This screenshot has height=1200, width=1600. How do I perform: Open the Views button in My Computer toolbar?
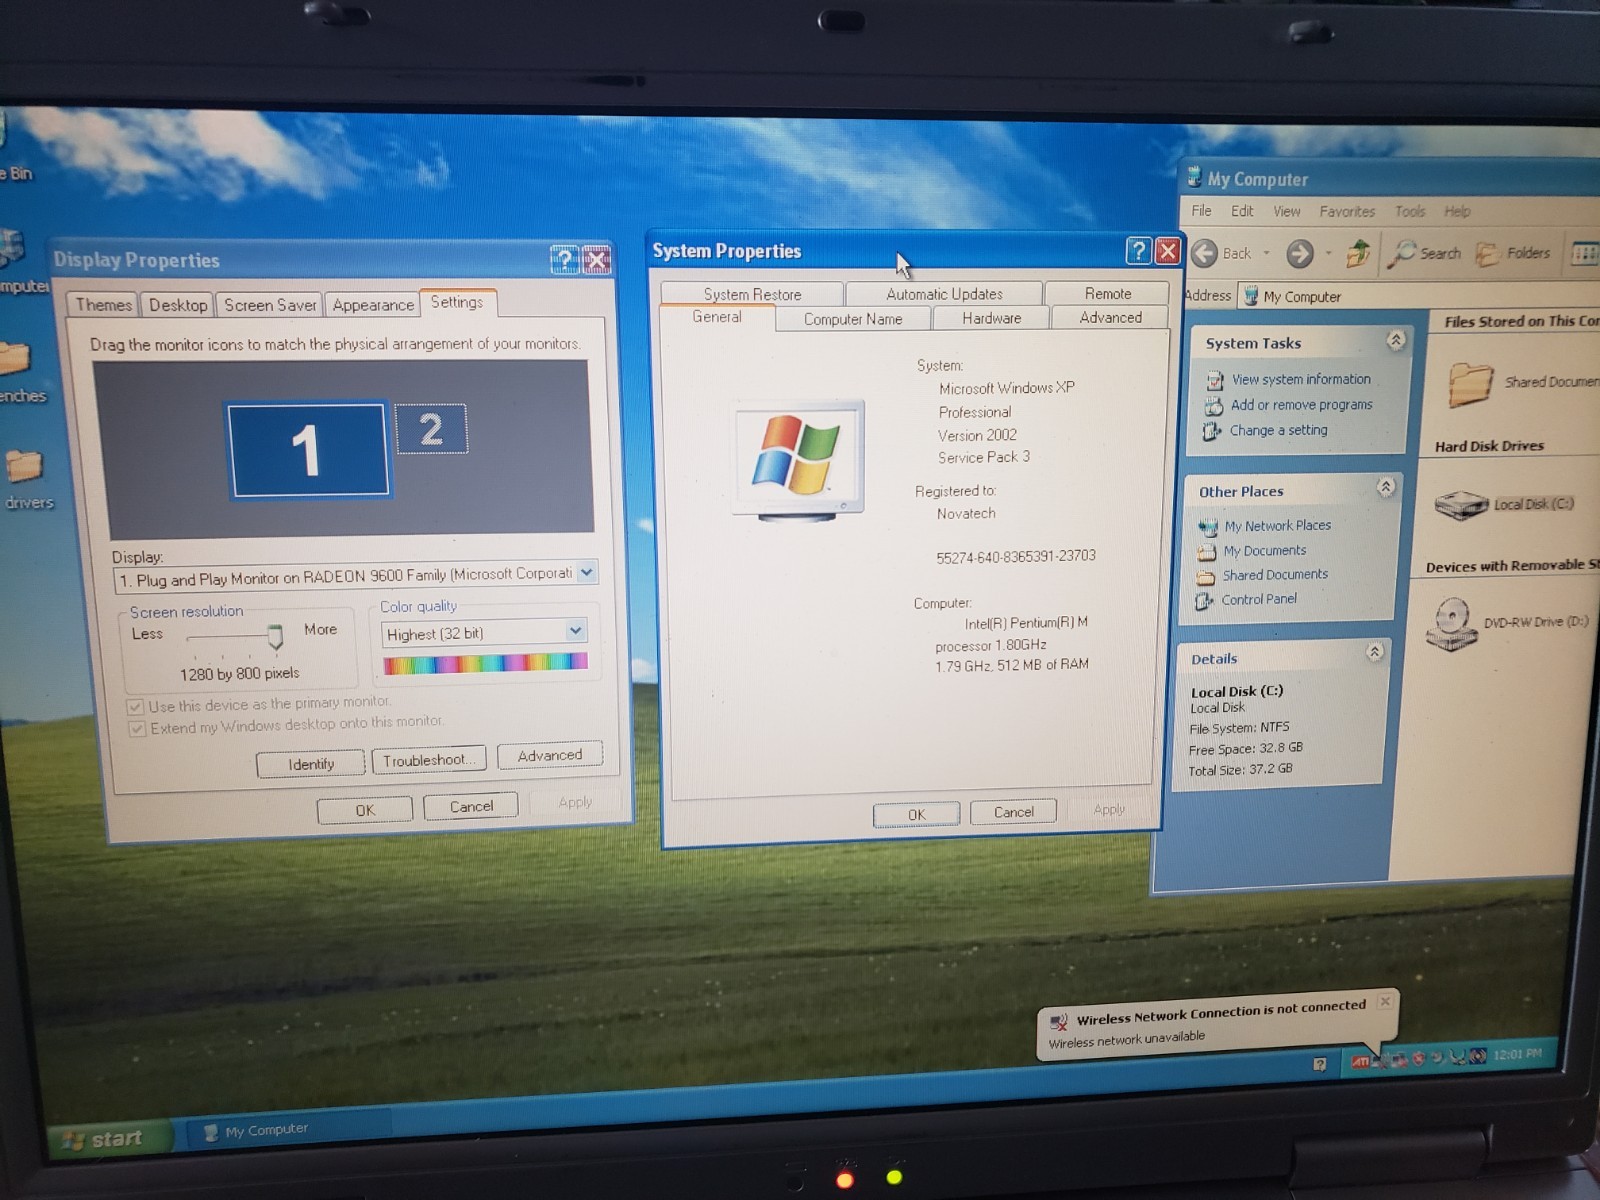(1584, 254)
